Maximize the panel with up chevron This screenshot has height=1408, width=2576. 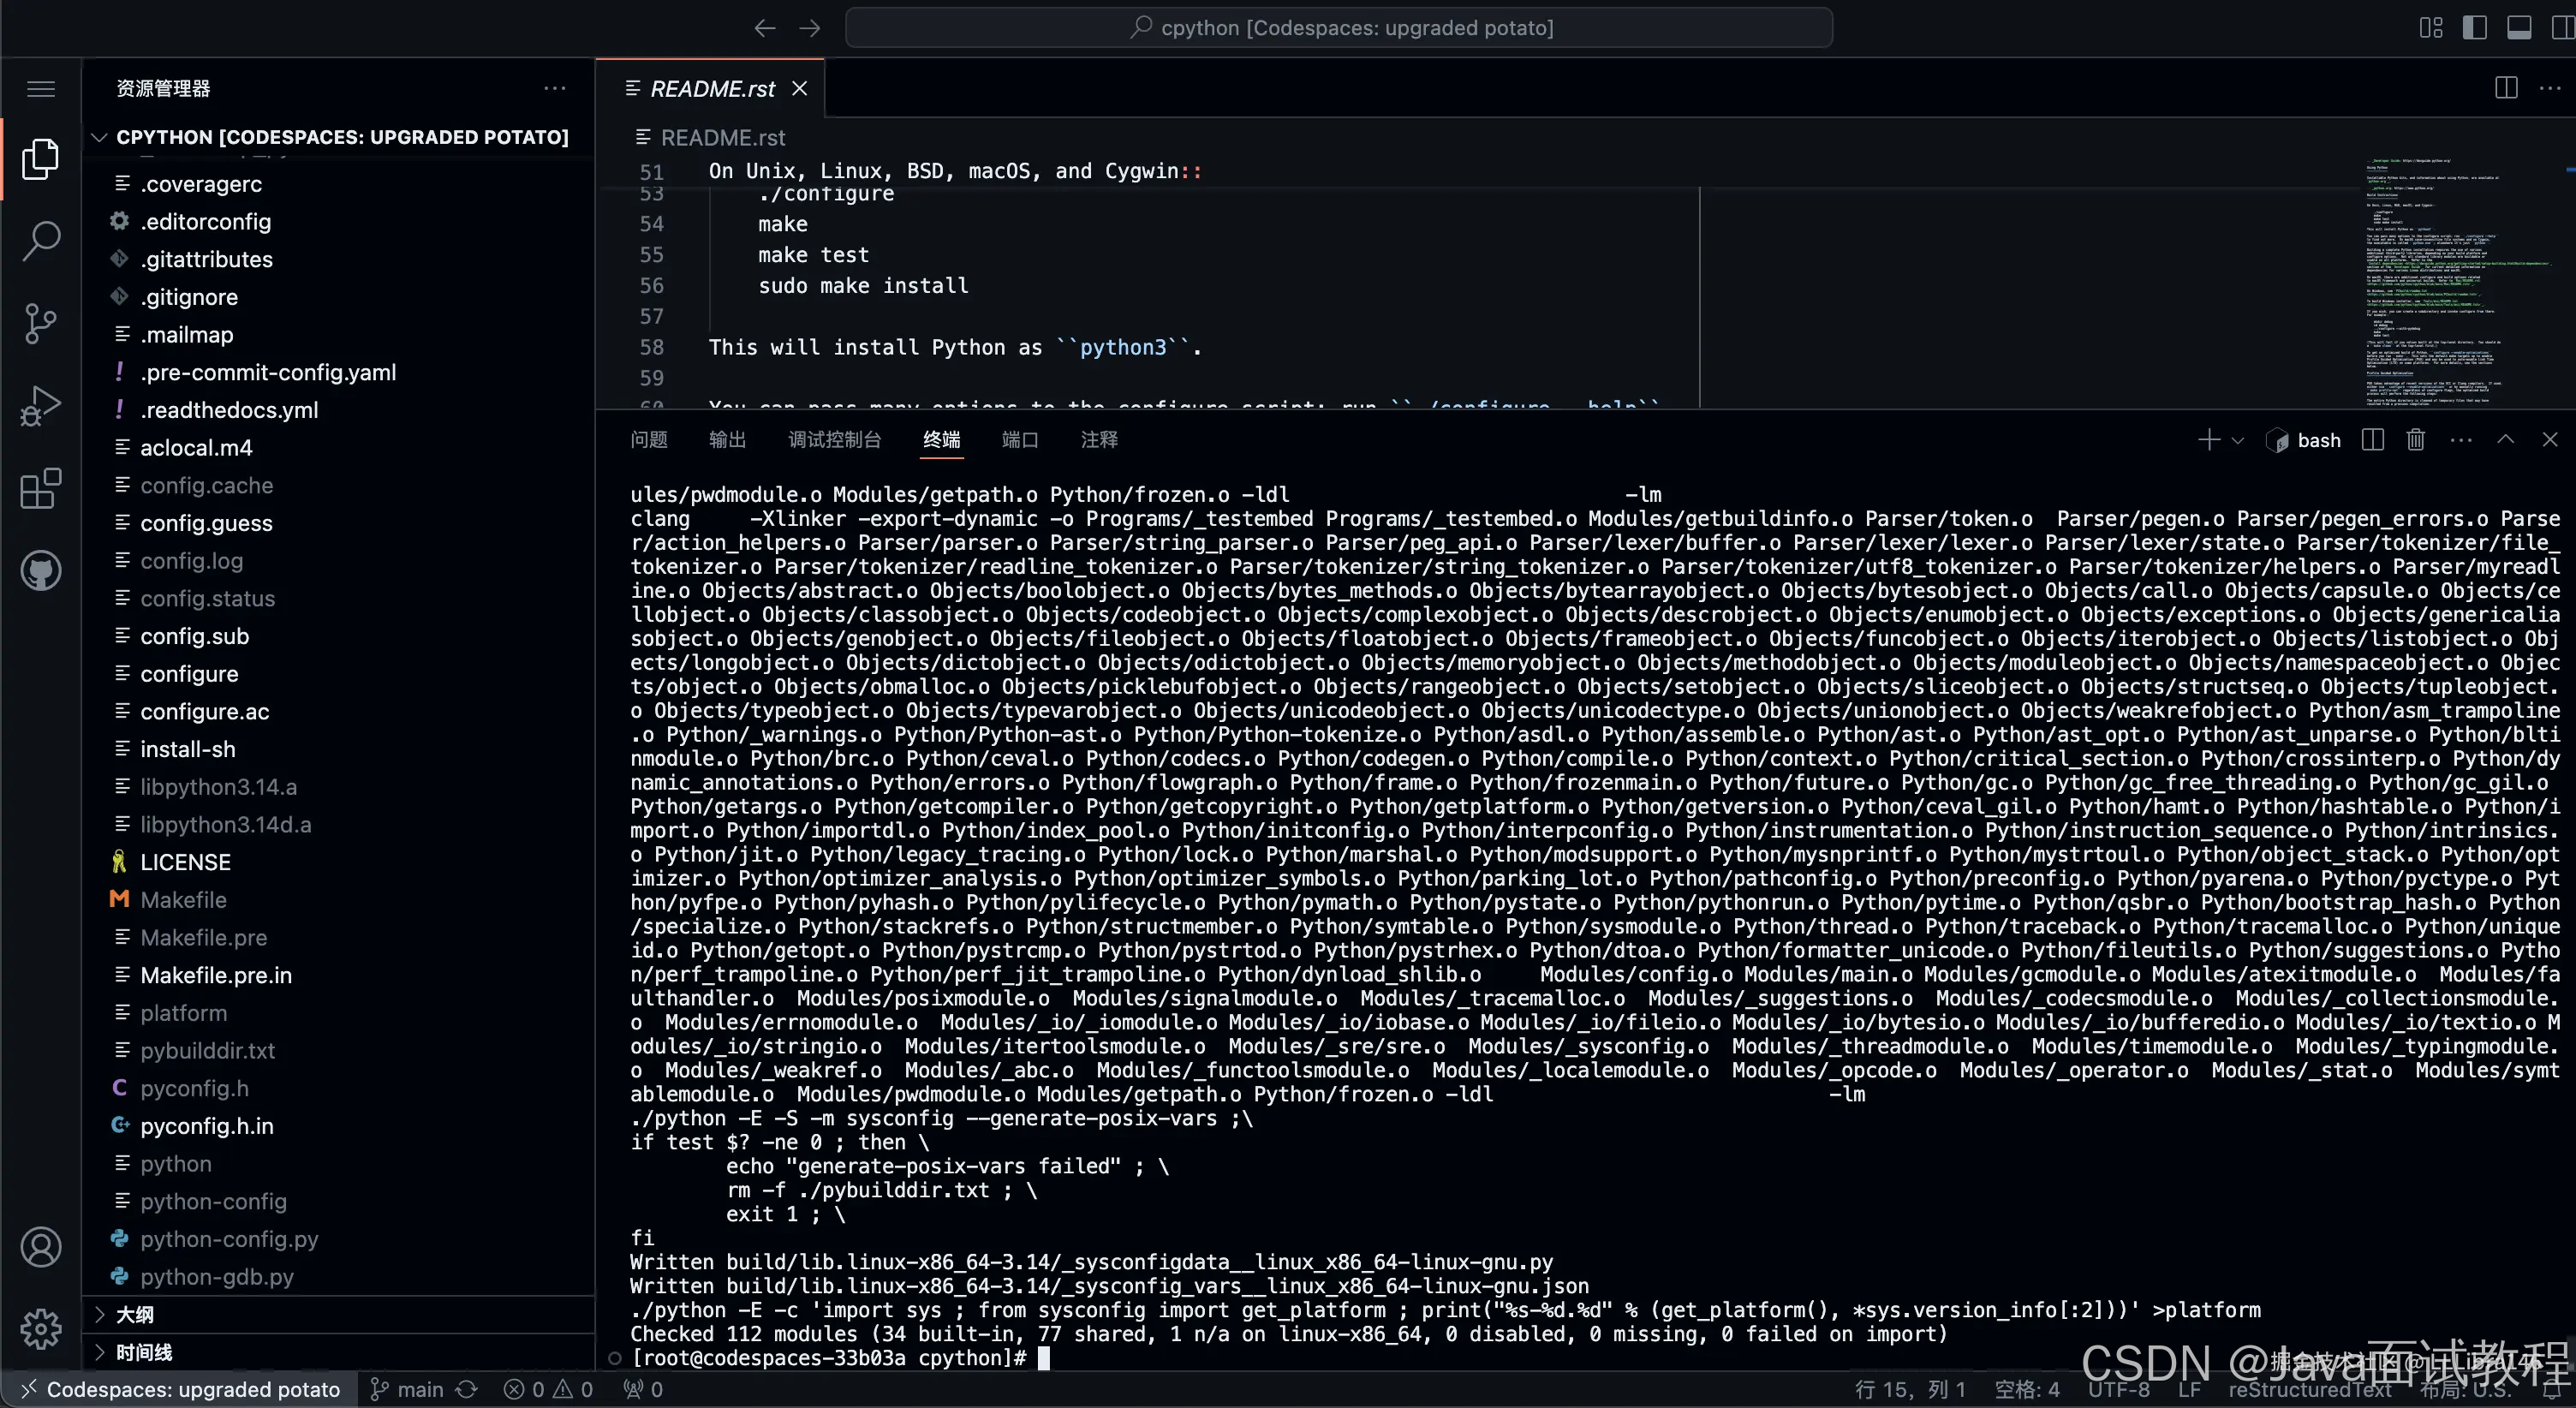point(2506,440)
